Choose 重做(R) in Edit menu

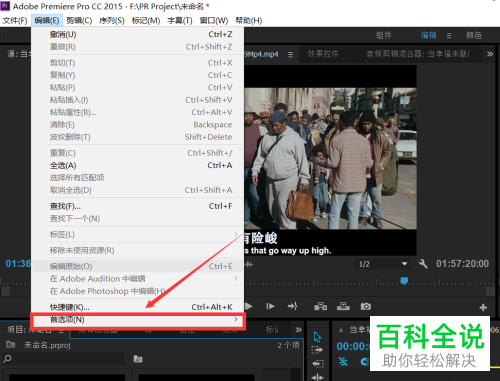(x=138, y=47)
